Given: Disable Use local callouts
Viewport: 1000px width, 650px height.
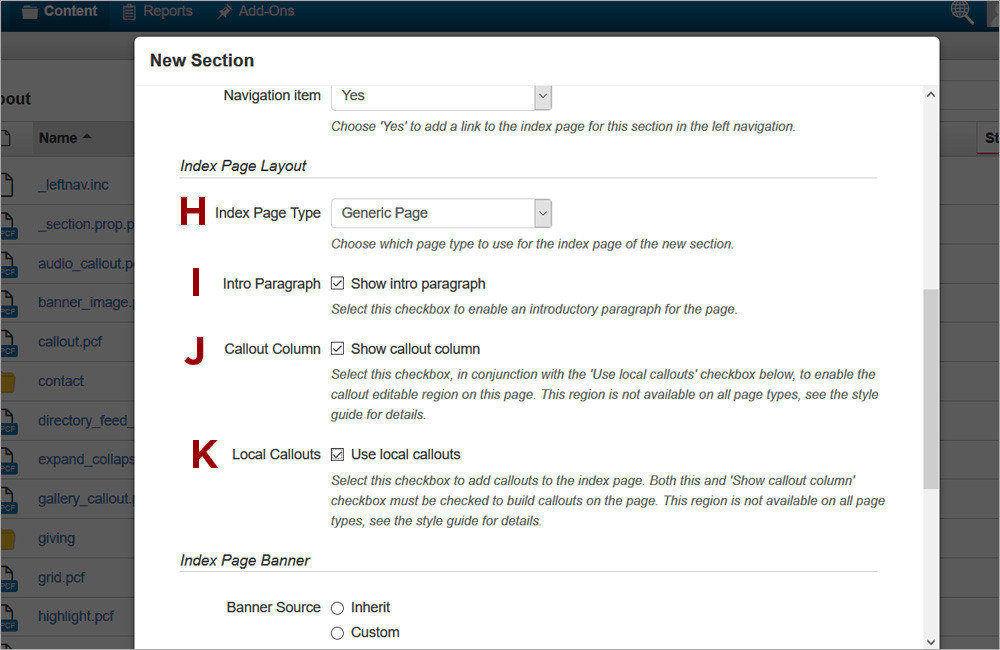Looking at the screenshot, I should 337,453.
